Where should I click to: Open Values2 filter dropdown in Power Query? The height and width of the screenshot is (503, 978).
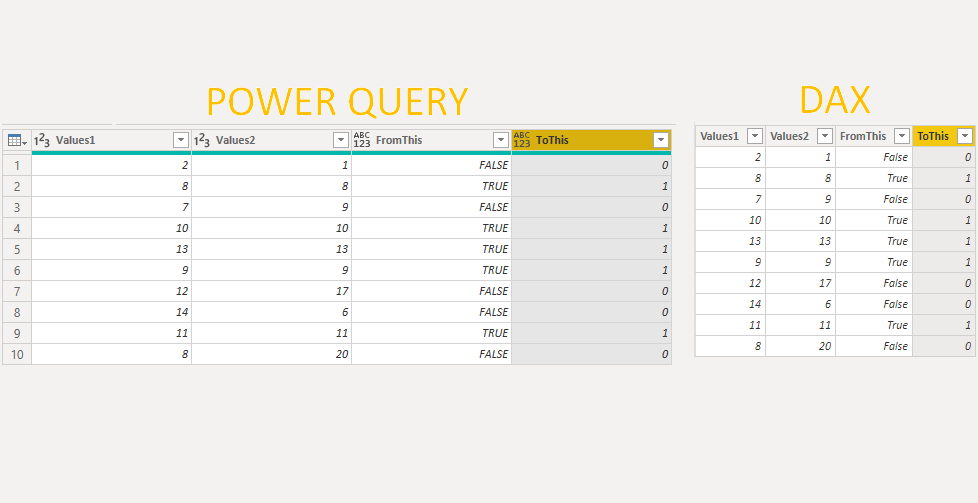(341, 140)
